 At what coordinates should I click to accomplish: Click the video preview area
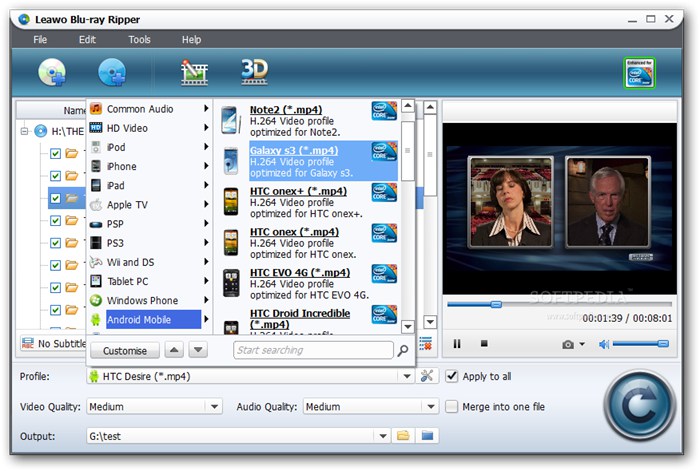(559, 208)
